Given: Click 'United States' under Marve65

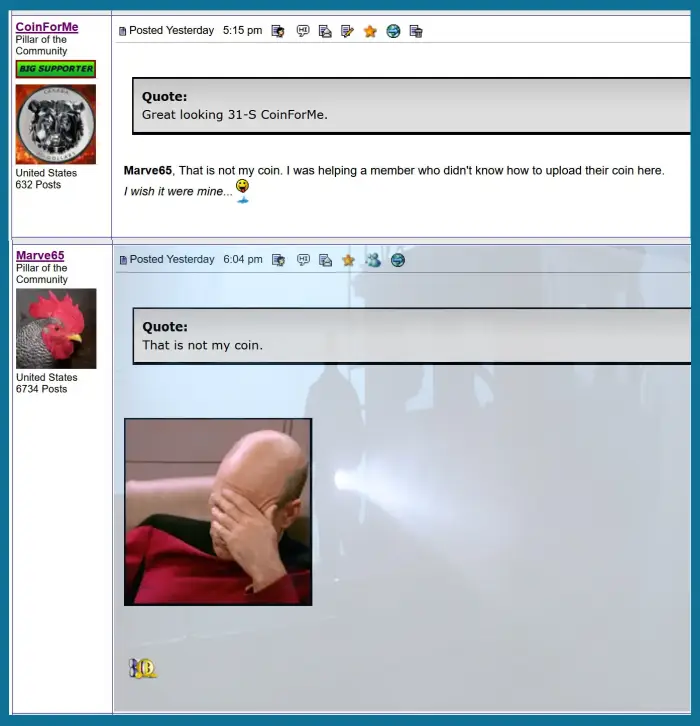Looking at the screenshot, I should coord(47,377).
